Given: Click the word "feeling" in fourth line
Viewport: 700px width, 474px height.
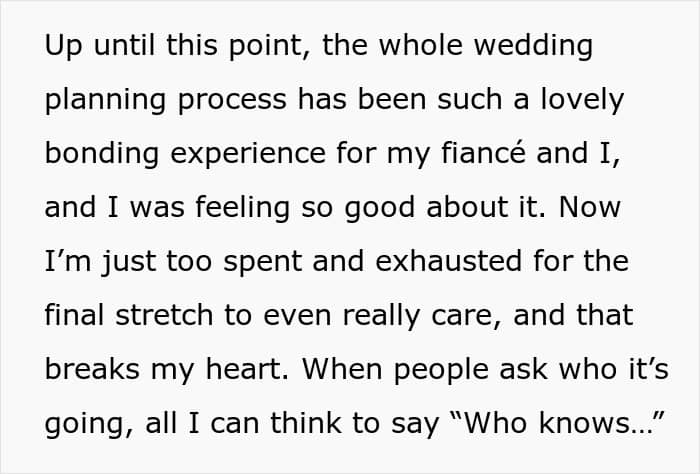Looking at the screenshot, I should pos(242,208).
